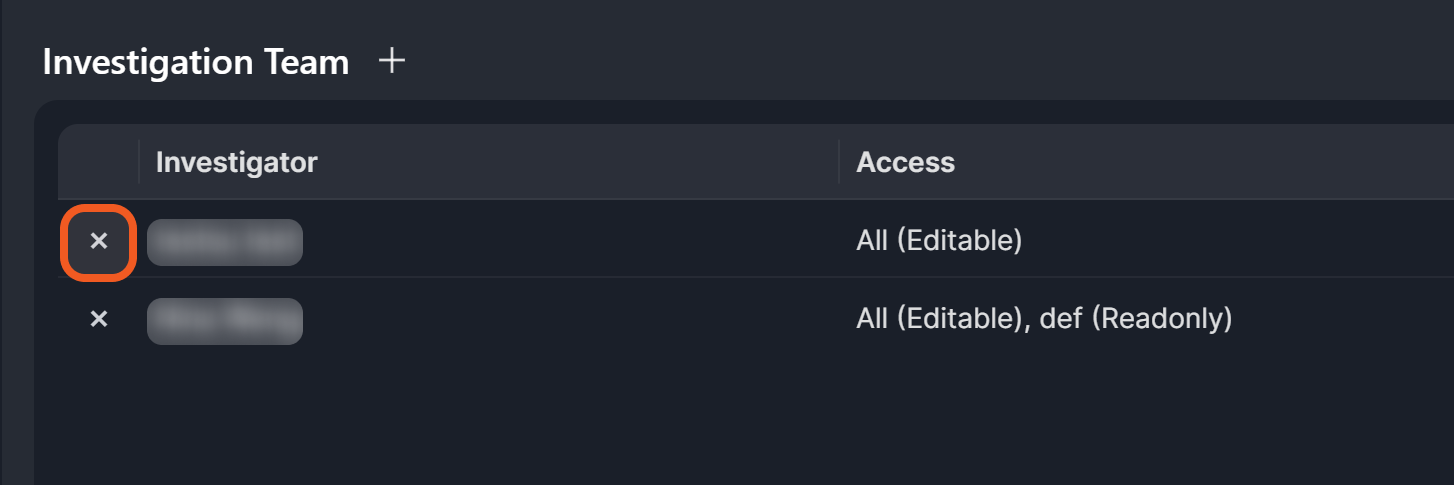Click the "Investigation Team" section heading
The width and height of the screenshot is (1454, 485).
coord(196,62)
